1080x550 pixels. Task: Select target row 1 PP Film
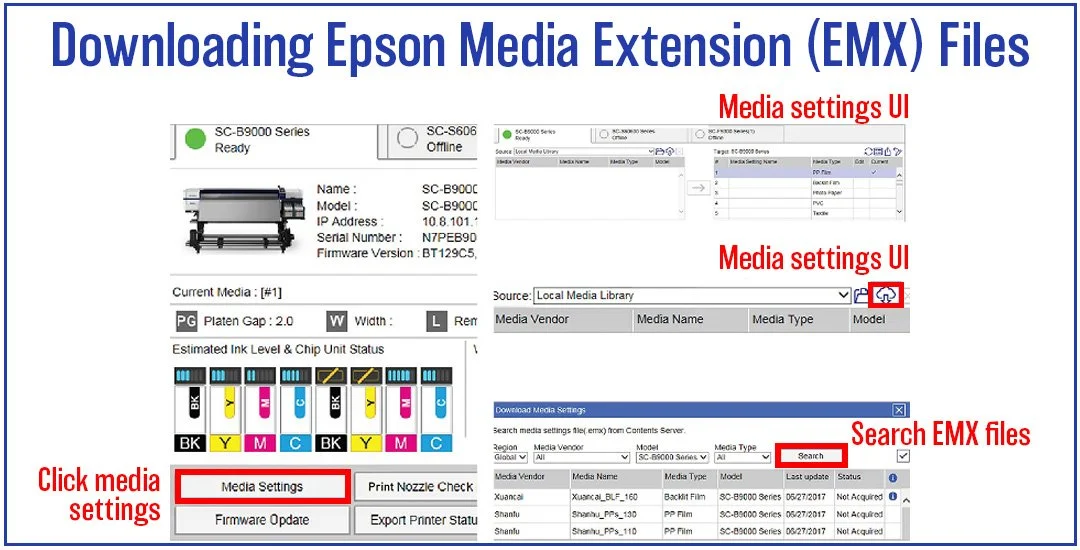(x=805, y=172)
